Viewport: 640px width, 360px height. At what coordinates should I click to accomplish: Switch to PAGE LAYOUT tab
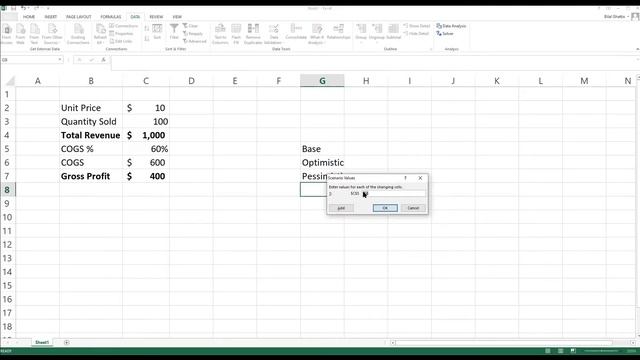[78, 17]
